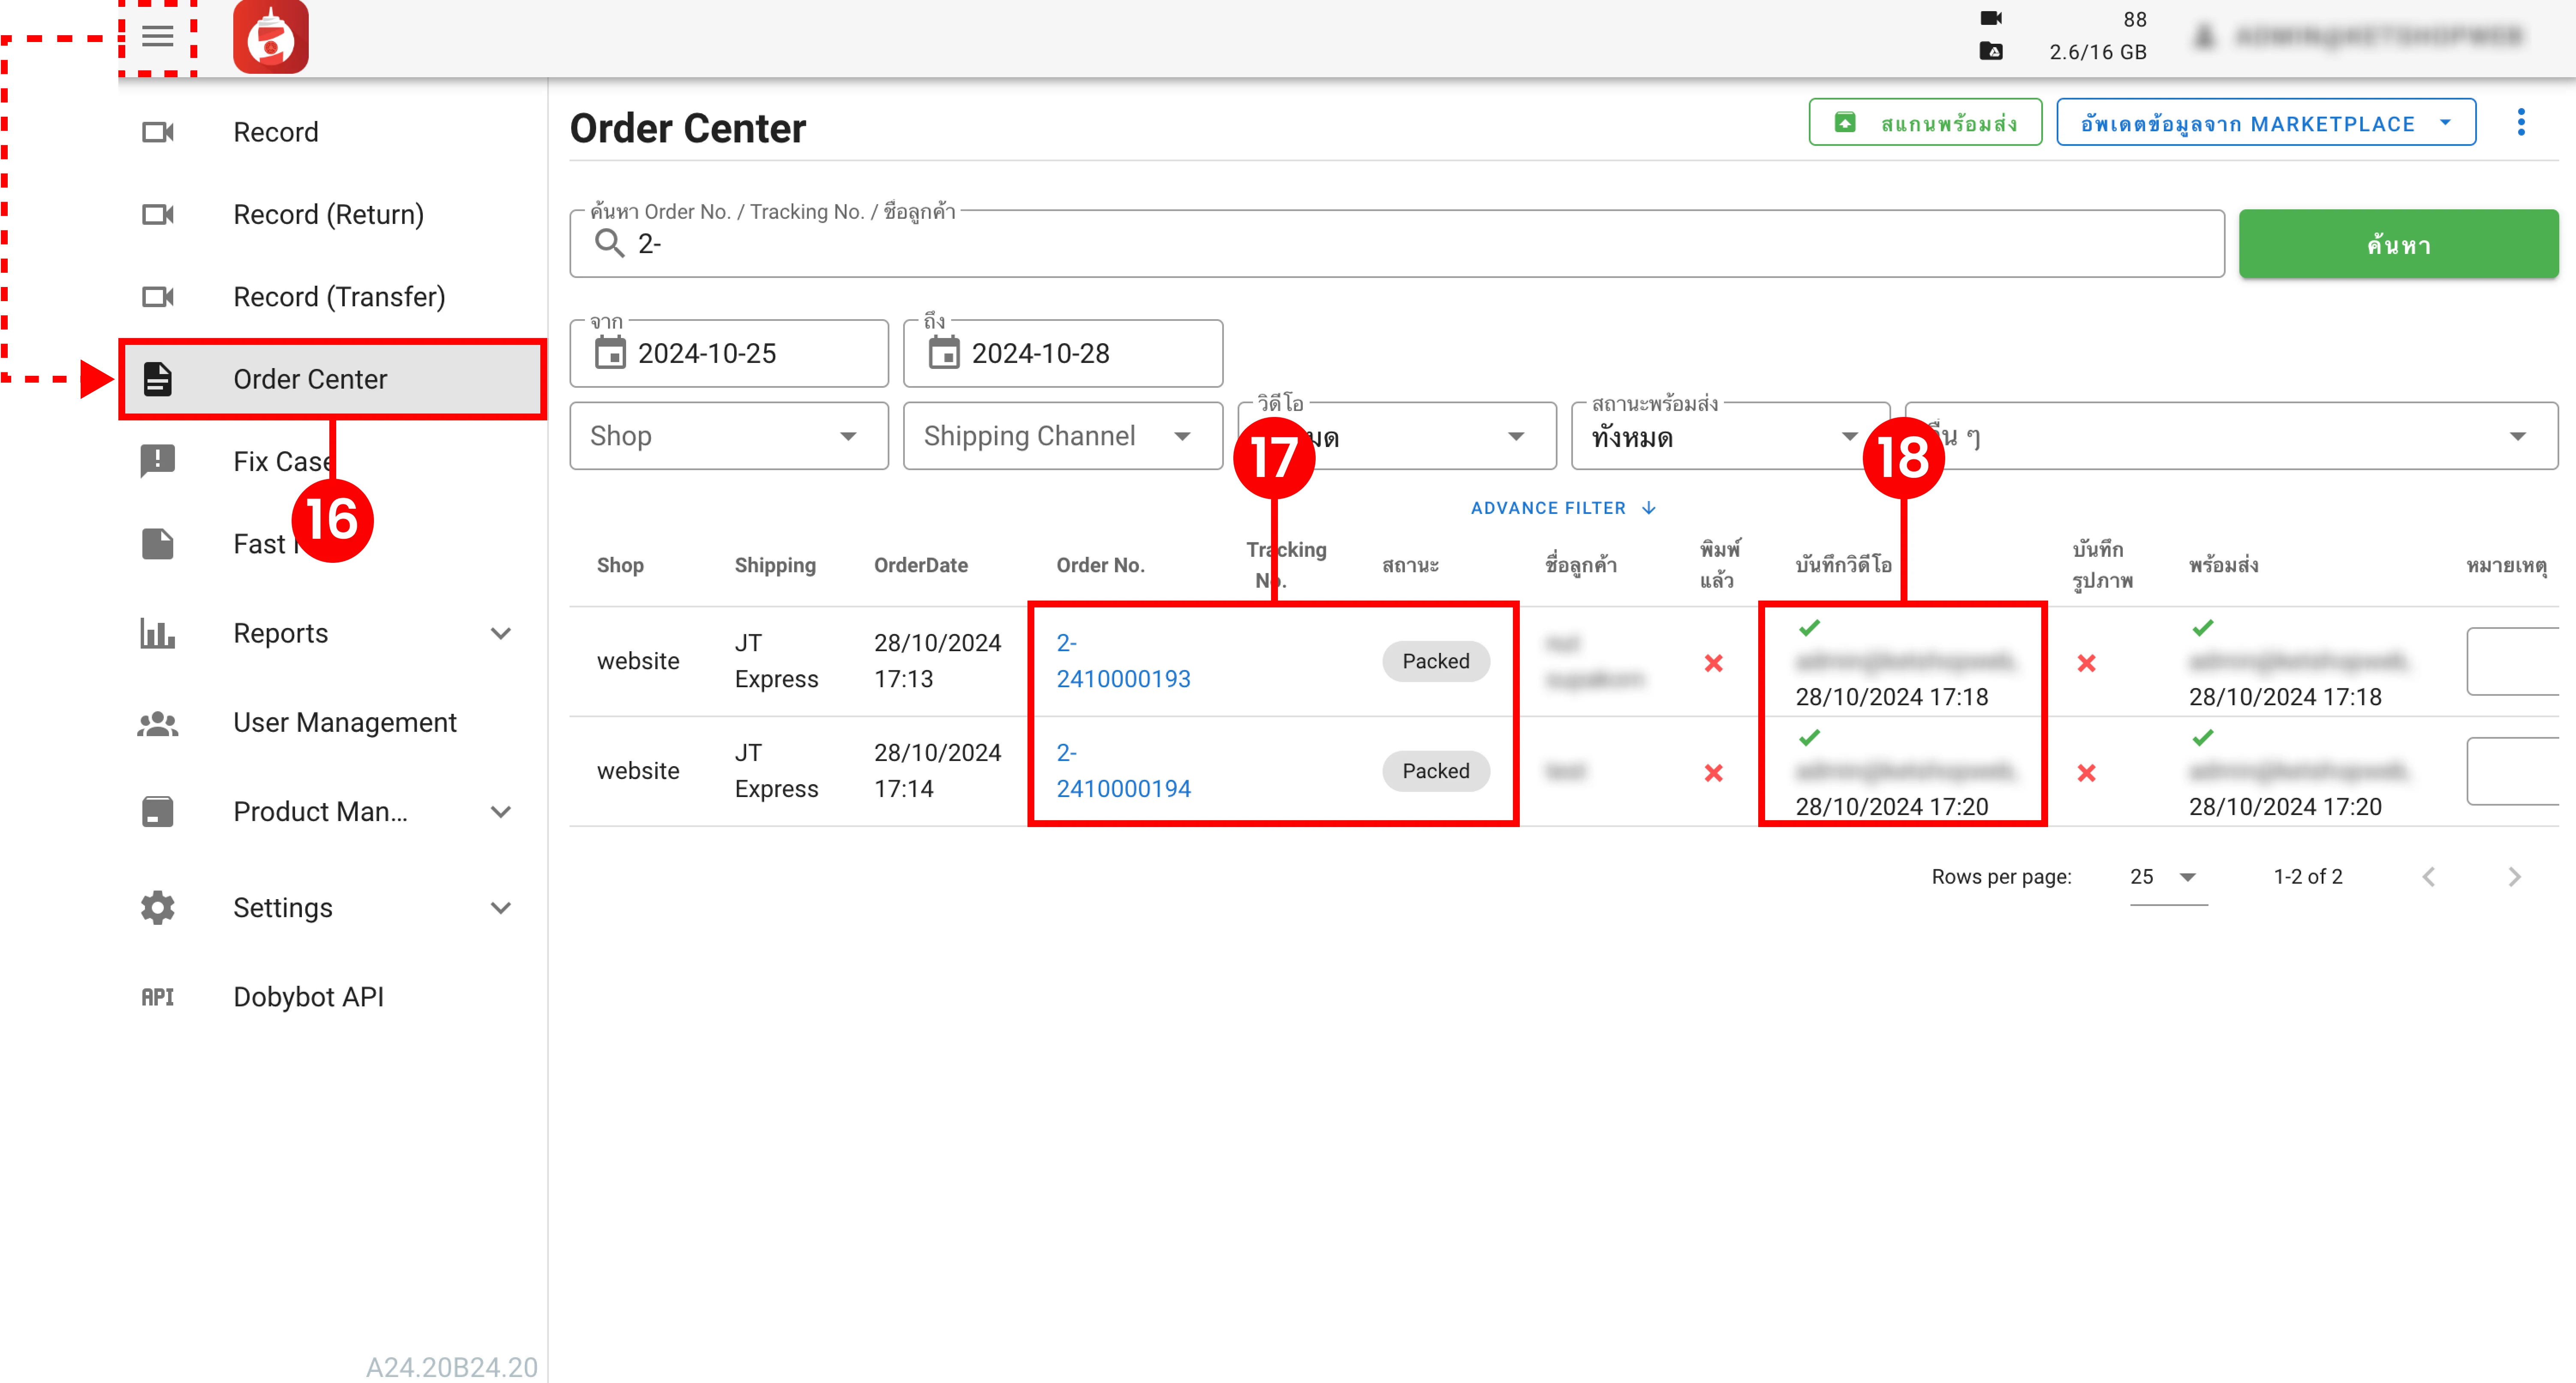
Task: Click the calendar icon in the ถึง field
Action: (944, 353)
